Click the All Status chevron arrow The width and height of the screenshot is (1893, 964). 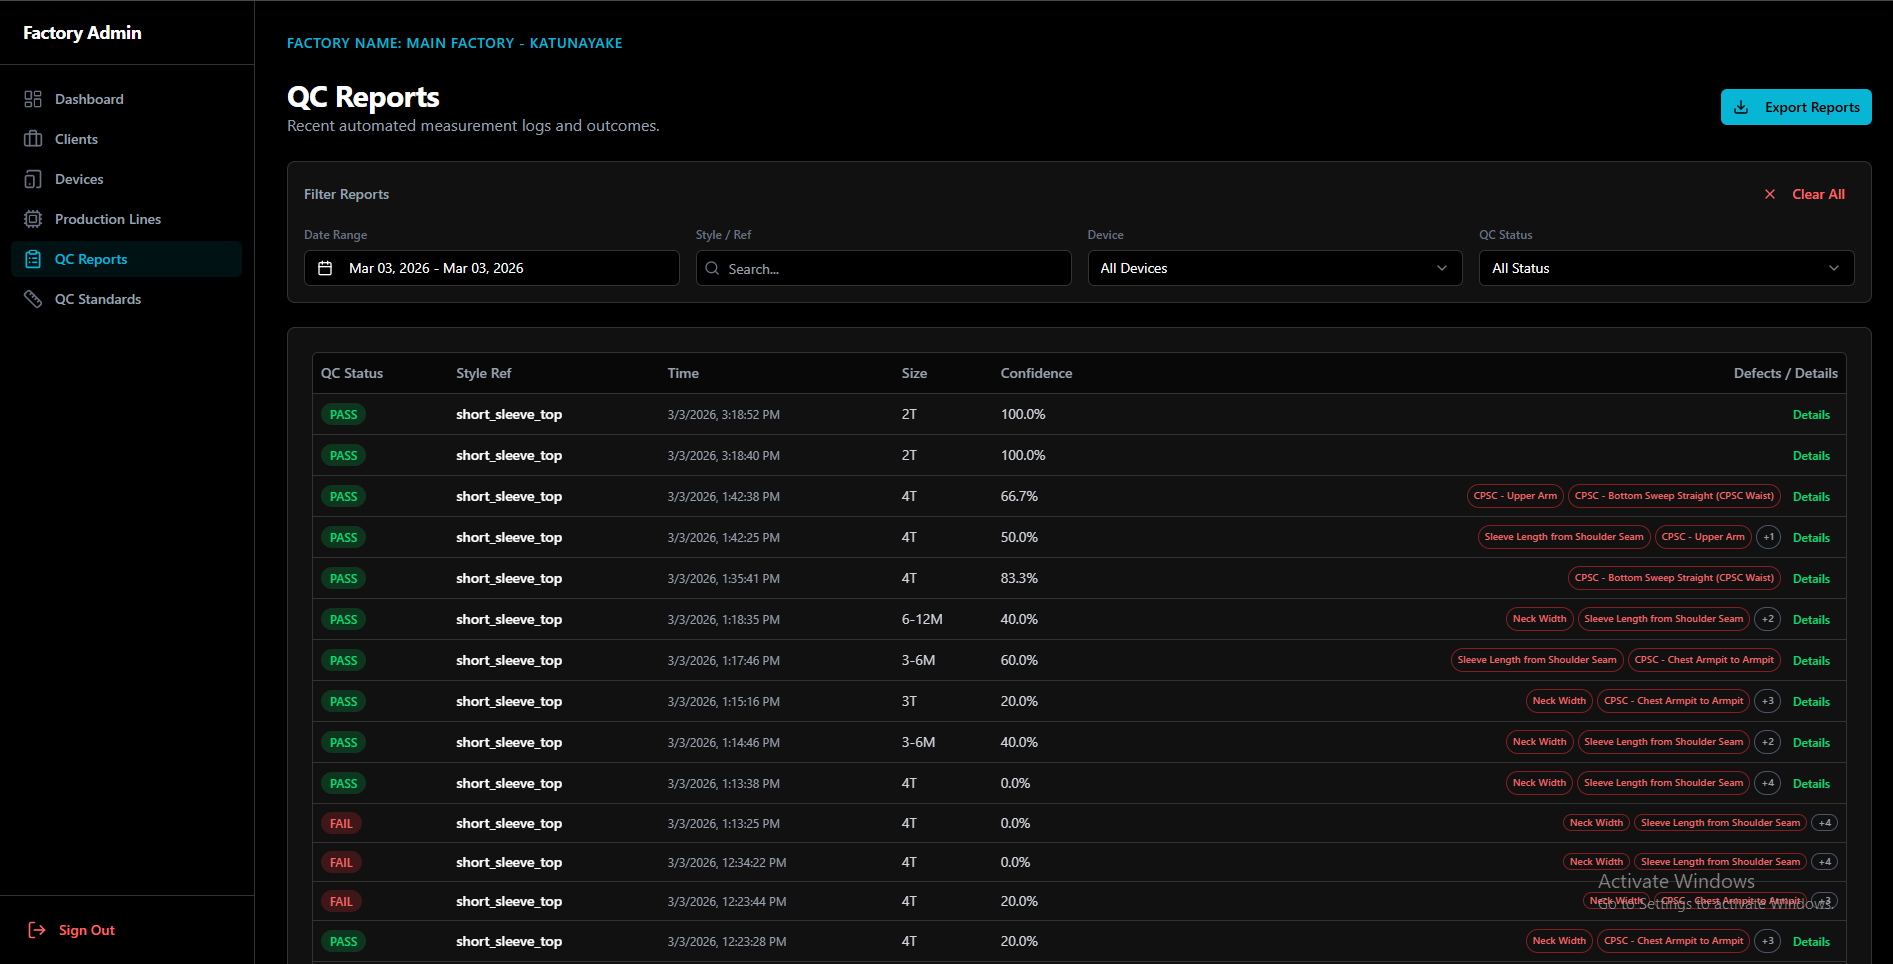coord(1834,268)
